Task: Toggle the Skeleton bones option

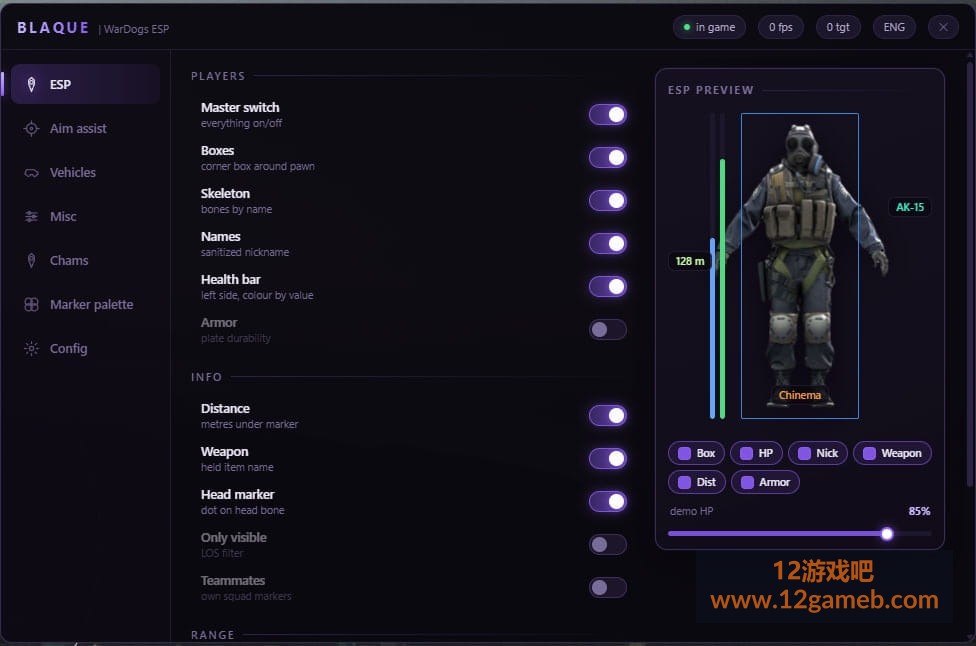Action: click(x=608, y=200)
